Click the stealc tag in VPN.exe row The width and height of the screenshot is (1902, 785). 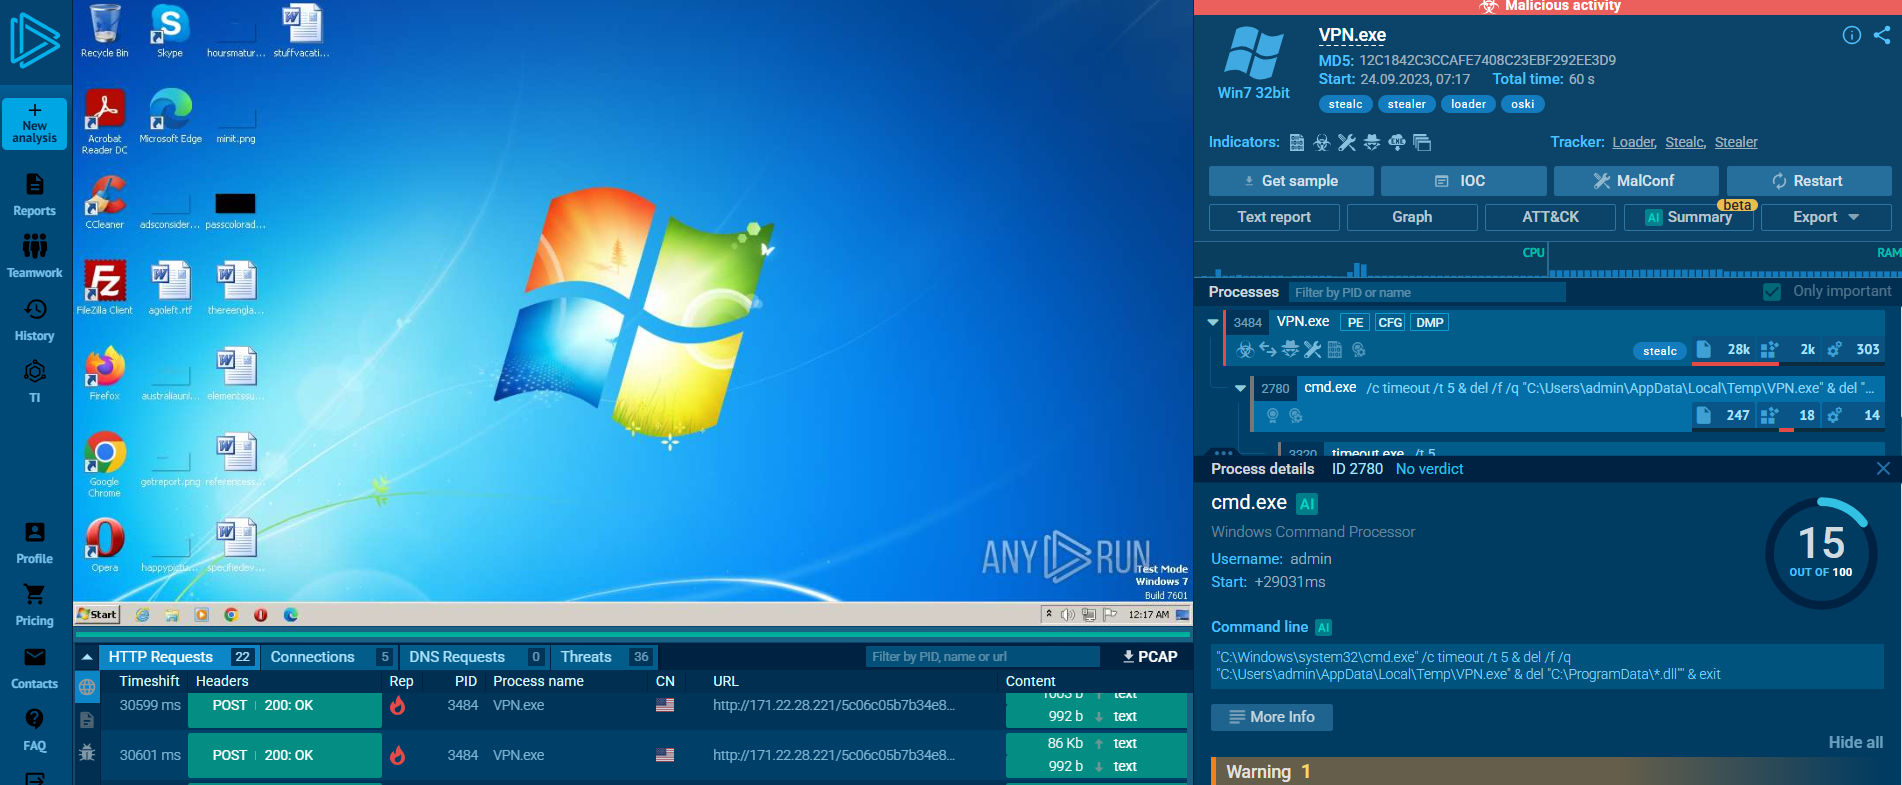click(1660, 351)
